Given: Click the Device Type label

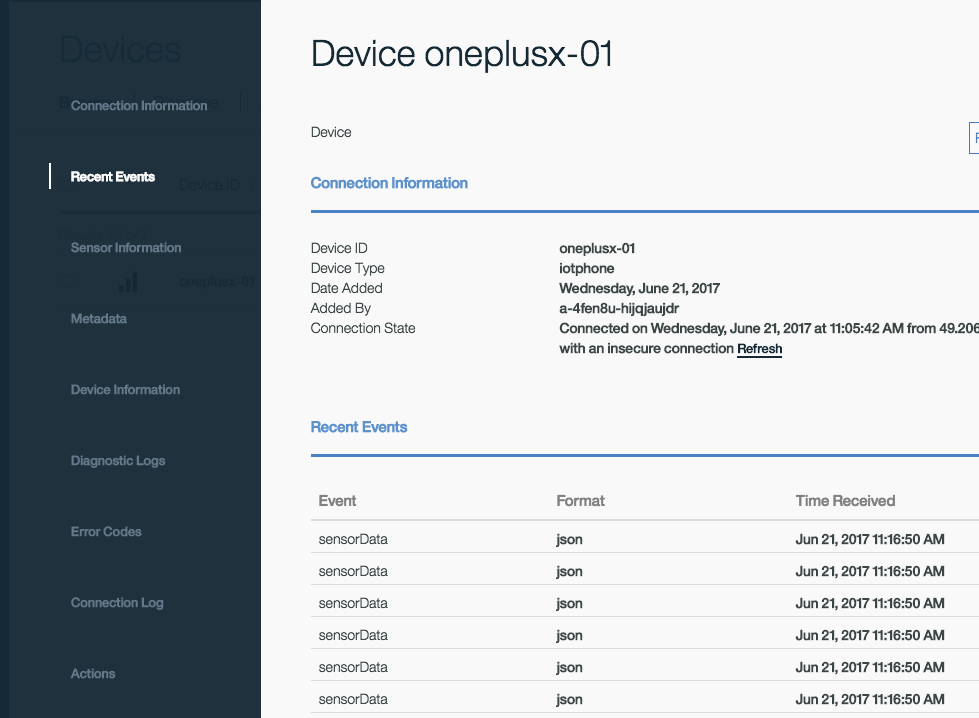Looking at the screenshot, I should 347,268.
